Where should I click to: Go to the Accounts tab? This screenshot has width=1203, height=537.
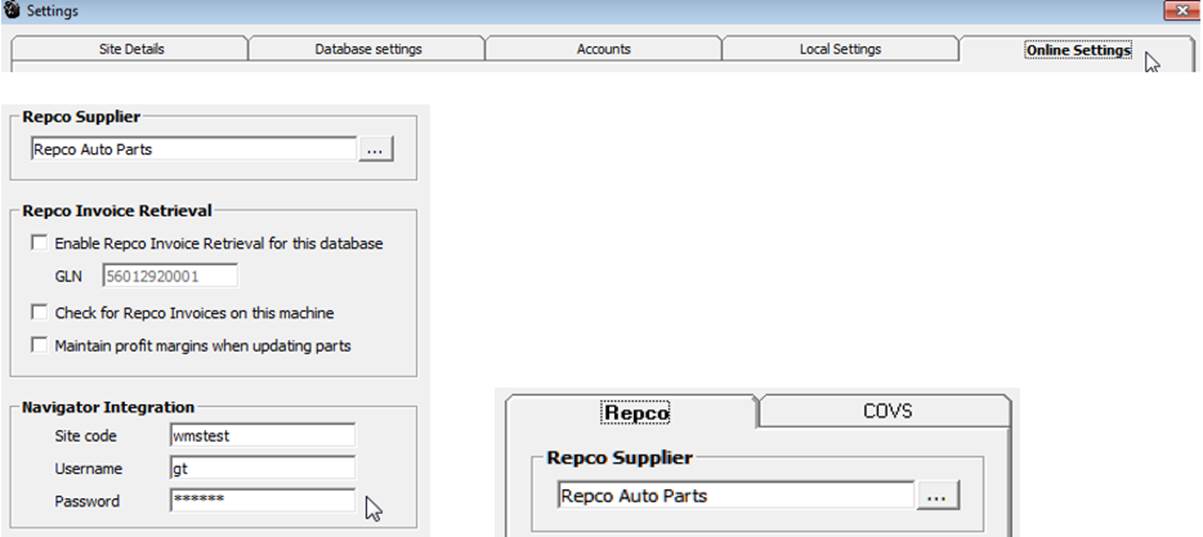(603, 49)
